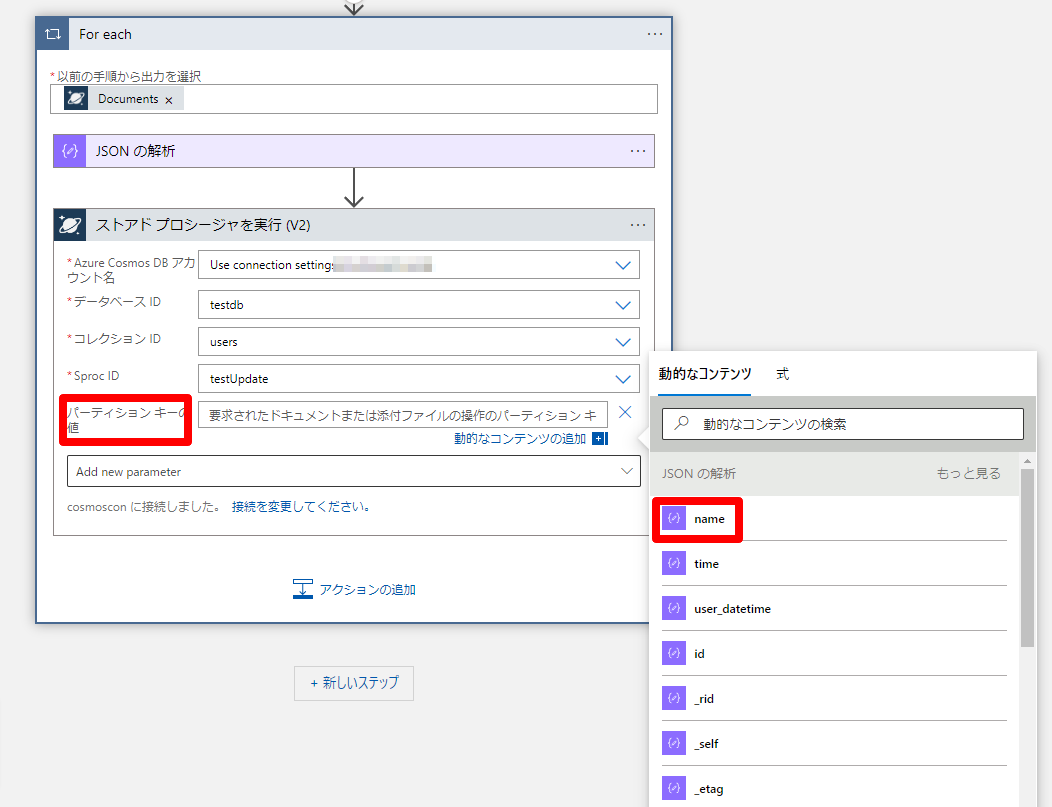Screen dimensions: 1052x807
Task: Remove the Documents token
Action: [x=169, y=100]
